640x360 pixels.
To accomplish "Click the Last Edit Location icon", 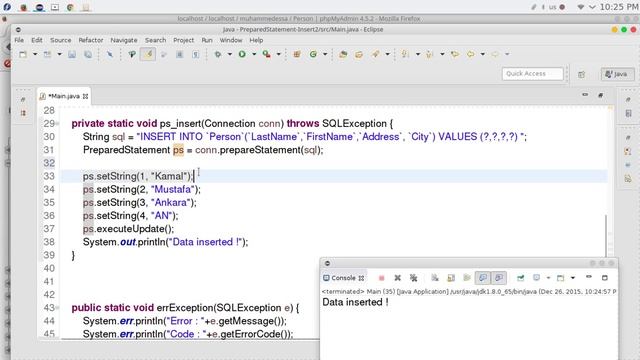I will pyautogui.click(x=455, y=54).
